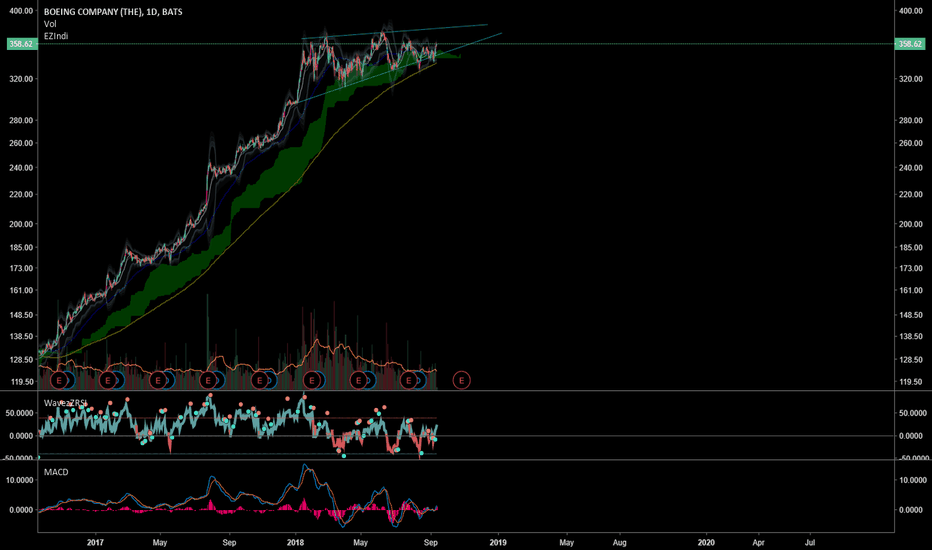The height and width of the screenshot is (550, 932).
Task: Click the first earnings E marker from the left
Action: pyautogui.click(x=59, y=380)
